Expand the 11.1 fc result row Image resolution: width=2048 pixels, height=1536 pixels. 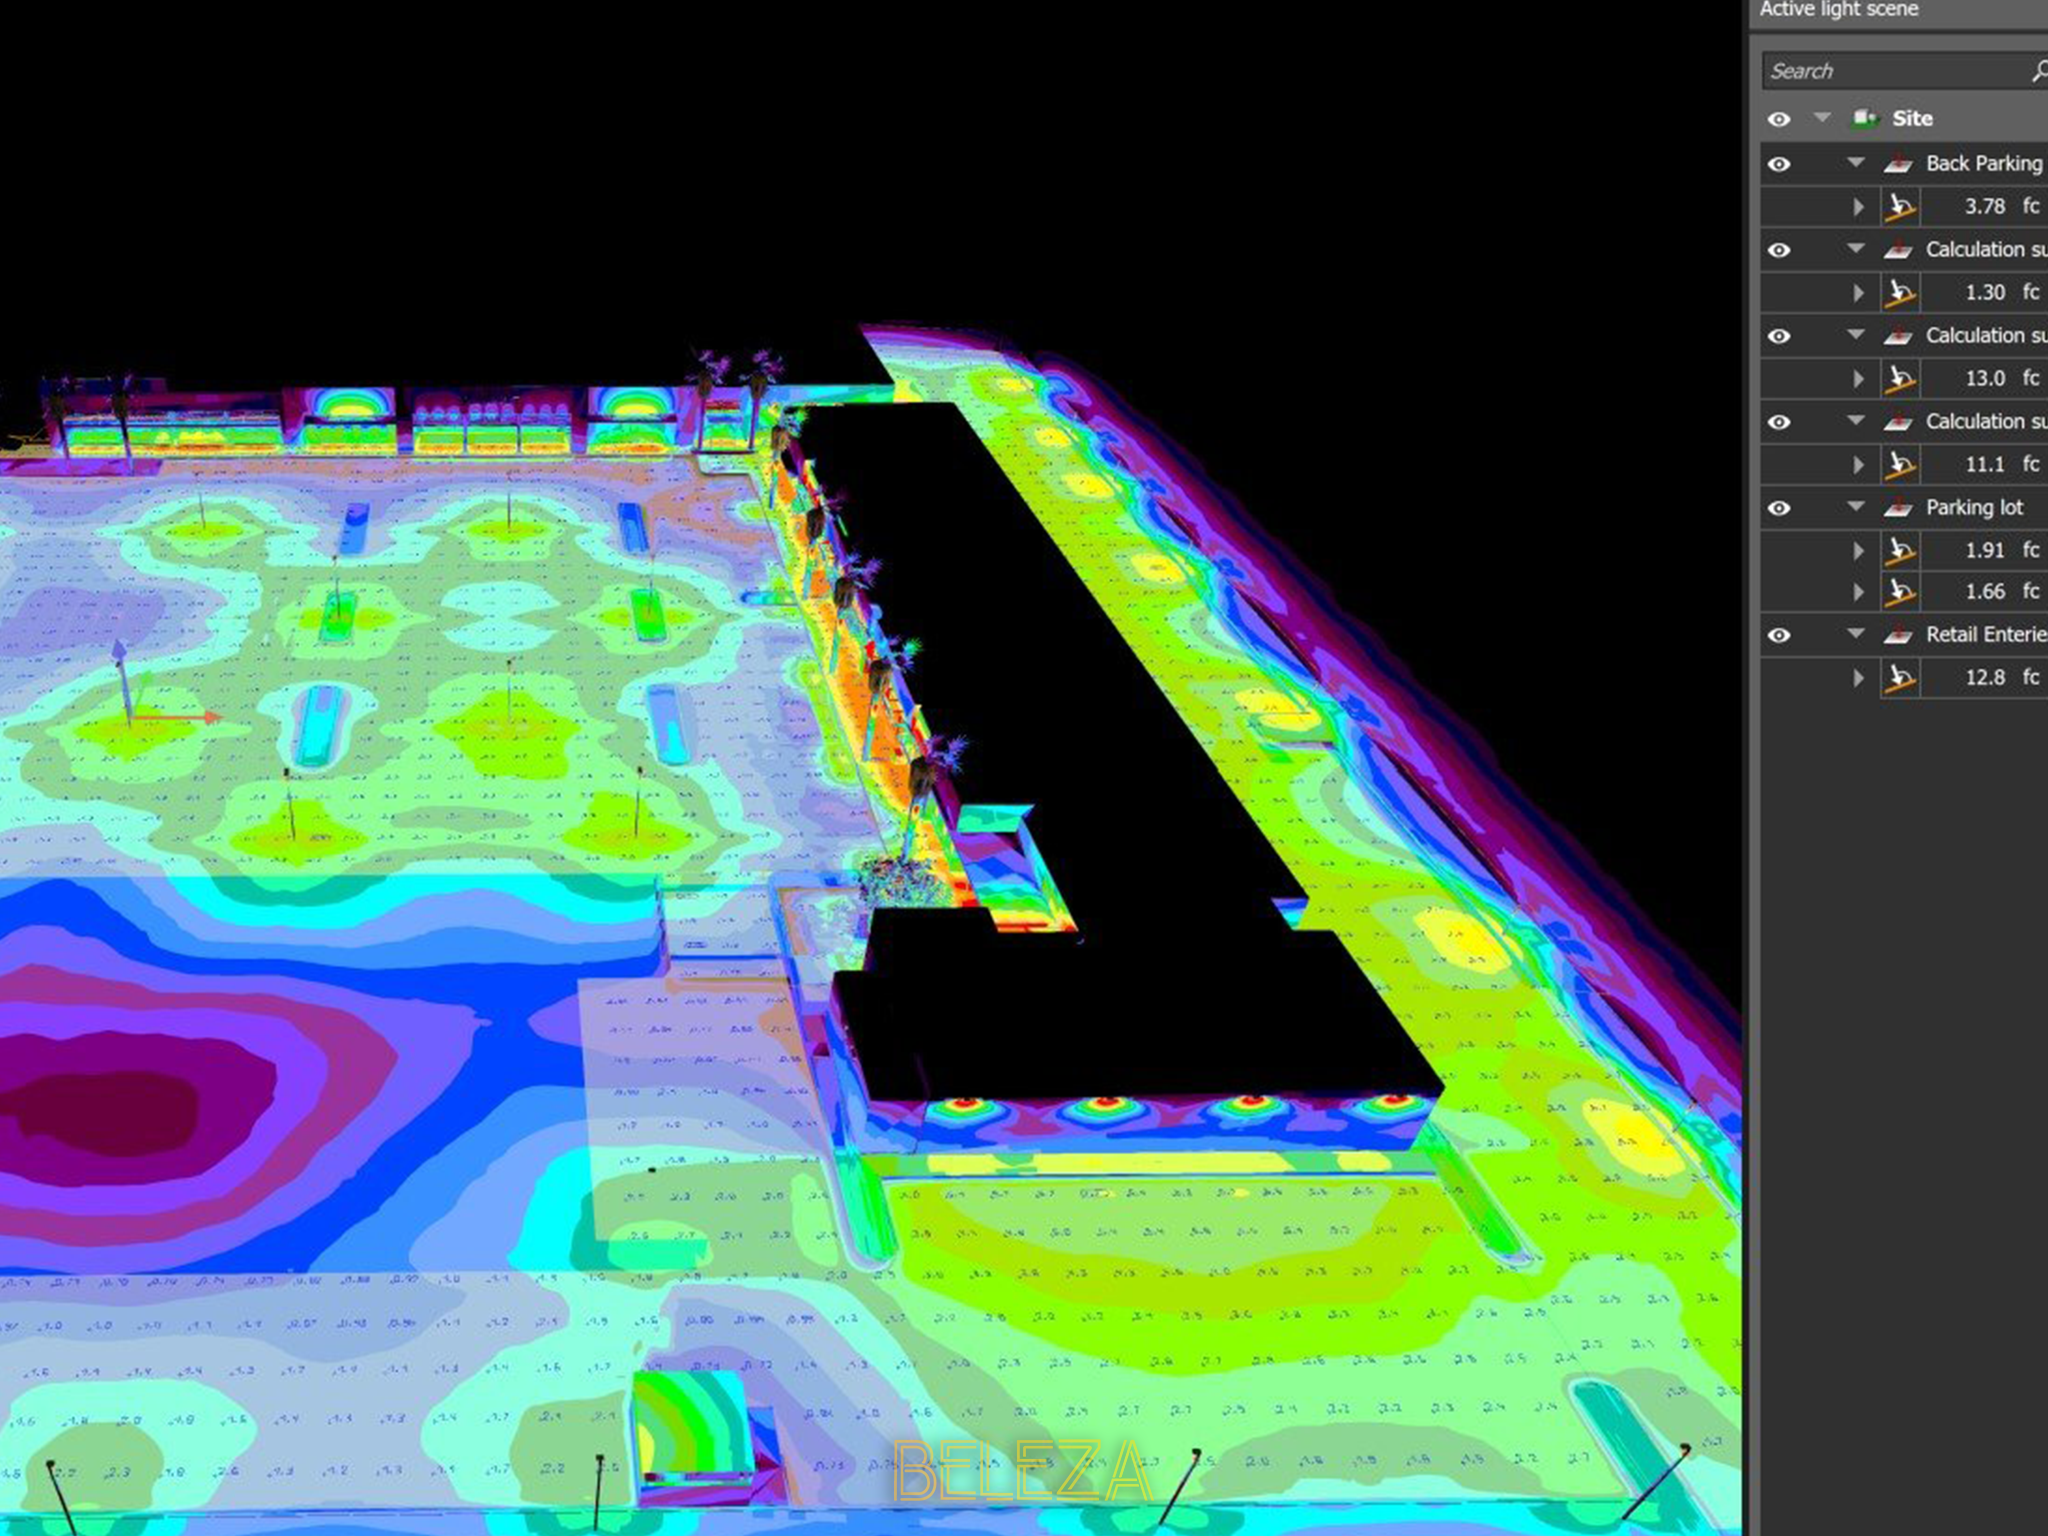coord(1858,465)
